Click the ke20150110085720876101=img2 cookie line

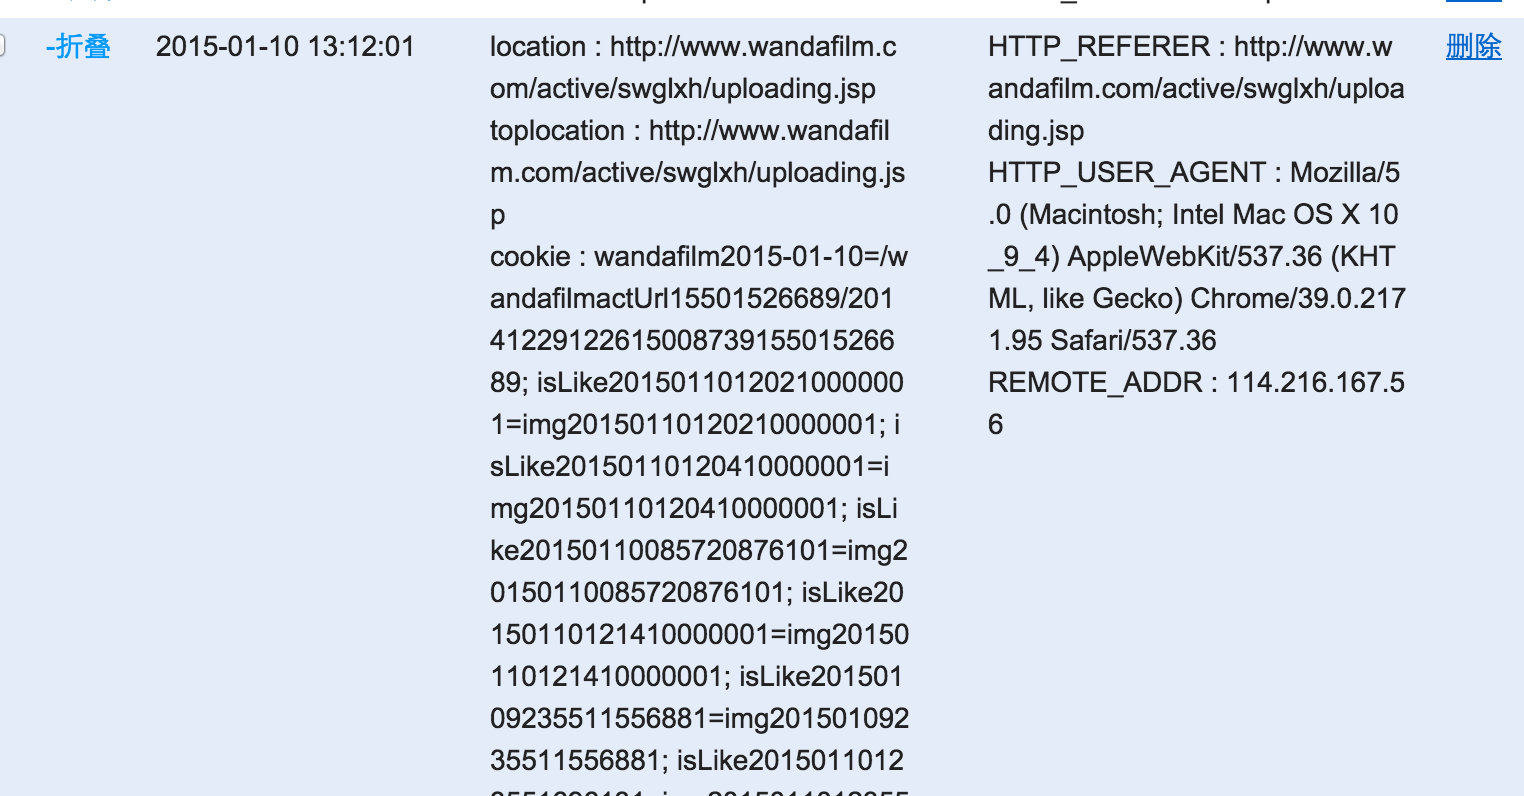pos(699,551)
